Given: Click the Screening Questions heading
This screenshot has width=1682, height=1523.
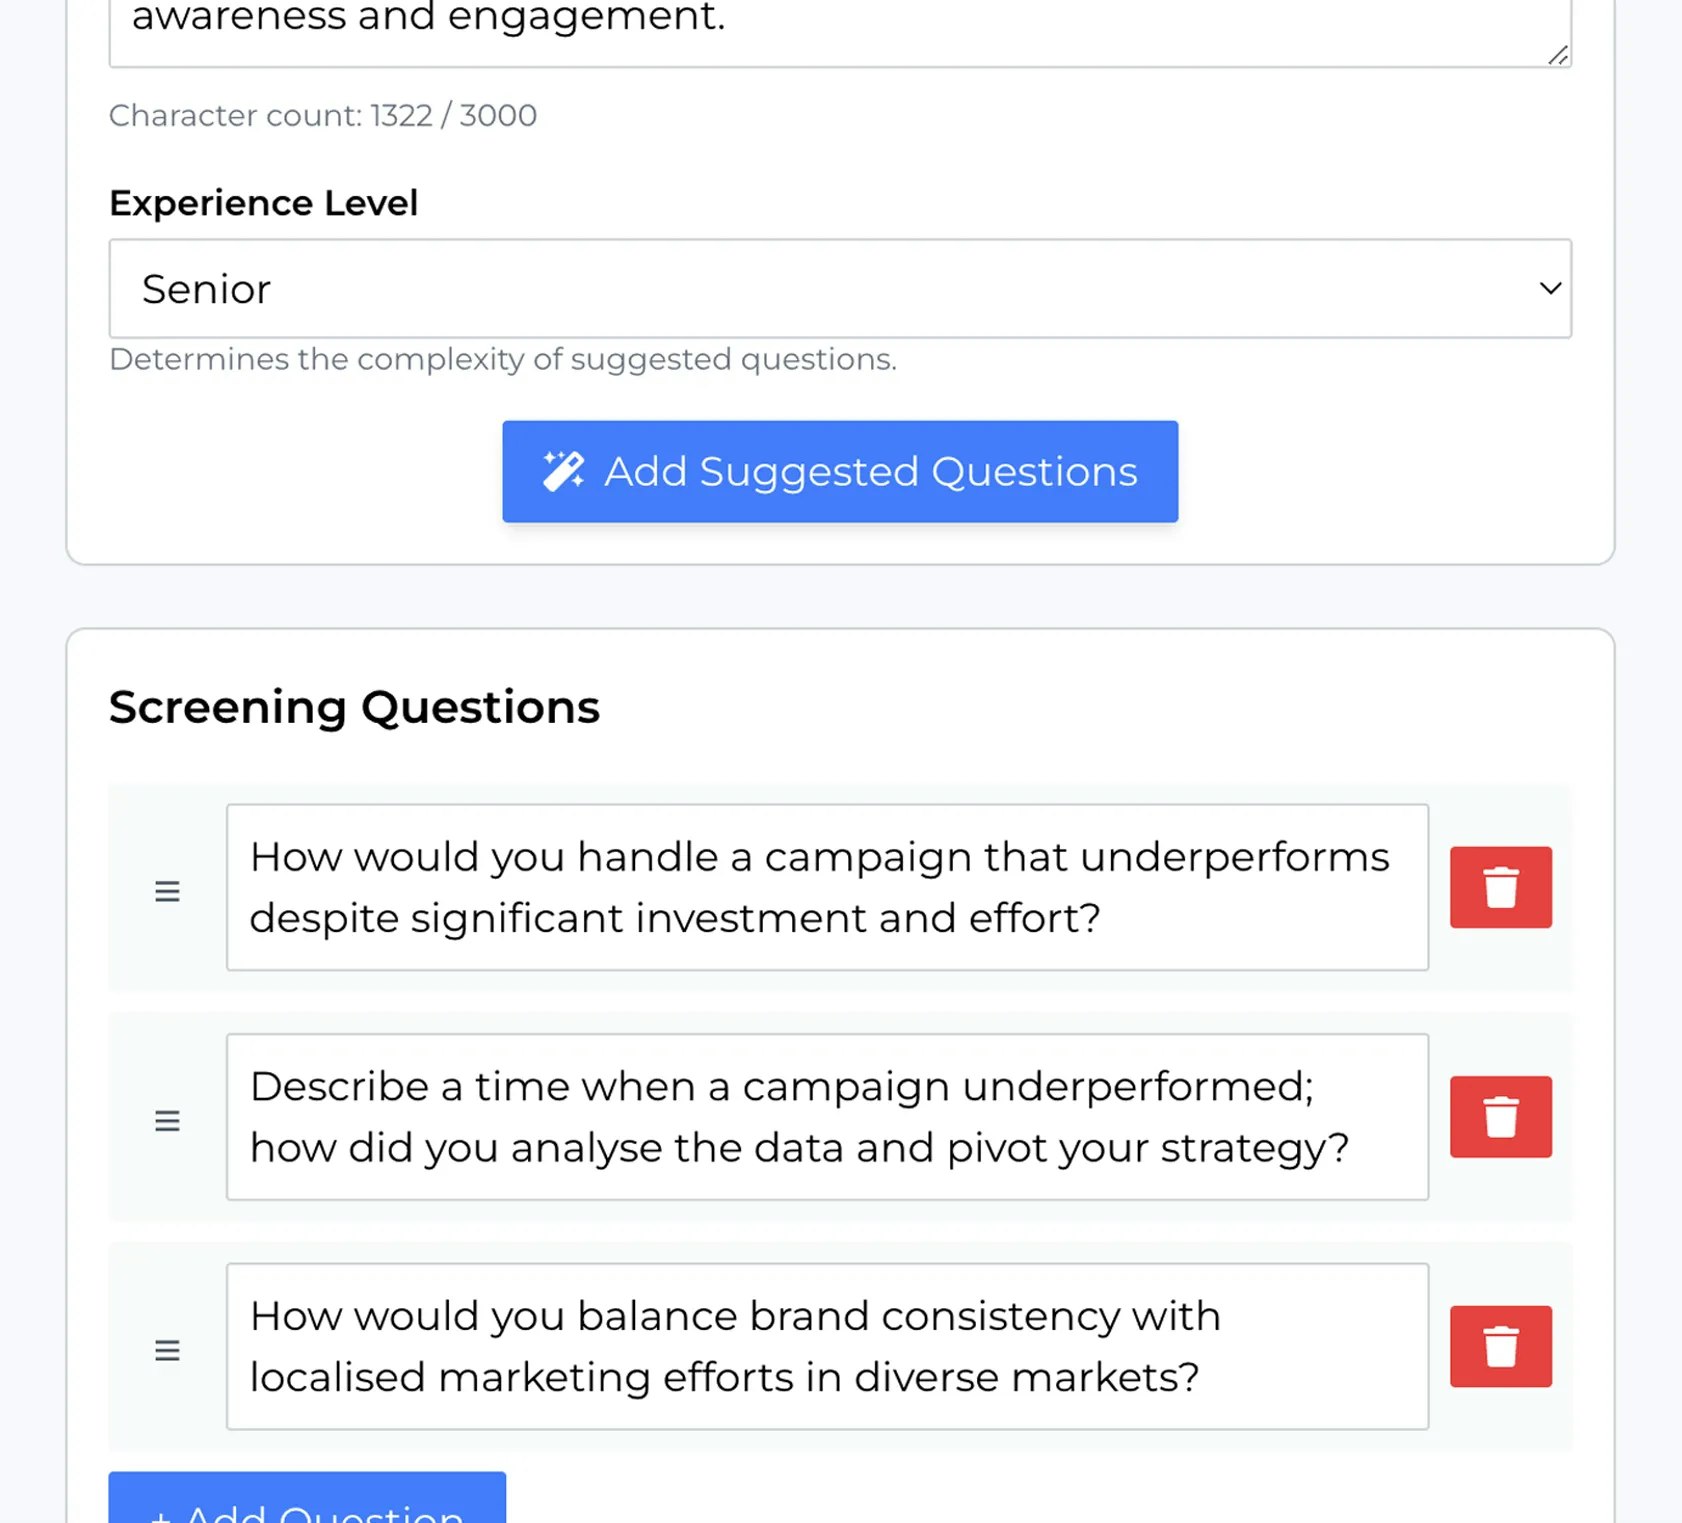Looking at the screenshot, I should (x=354, y=707).
